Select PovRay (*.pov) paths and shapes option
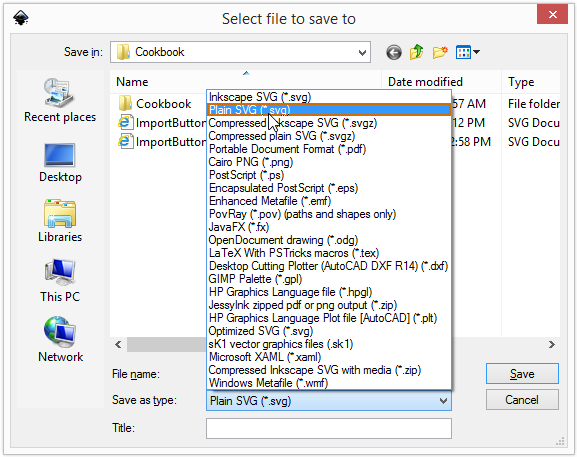Image resolution: width=577 pixels, height=457 pixels. click(x=329, y=214)
